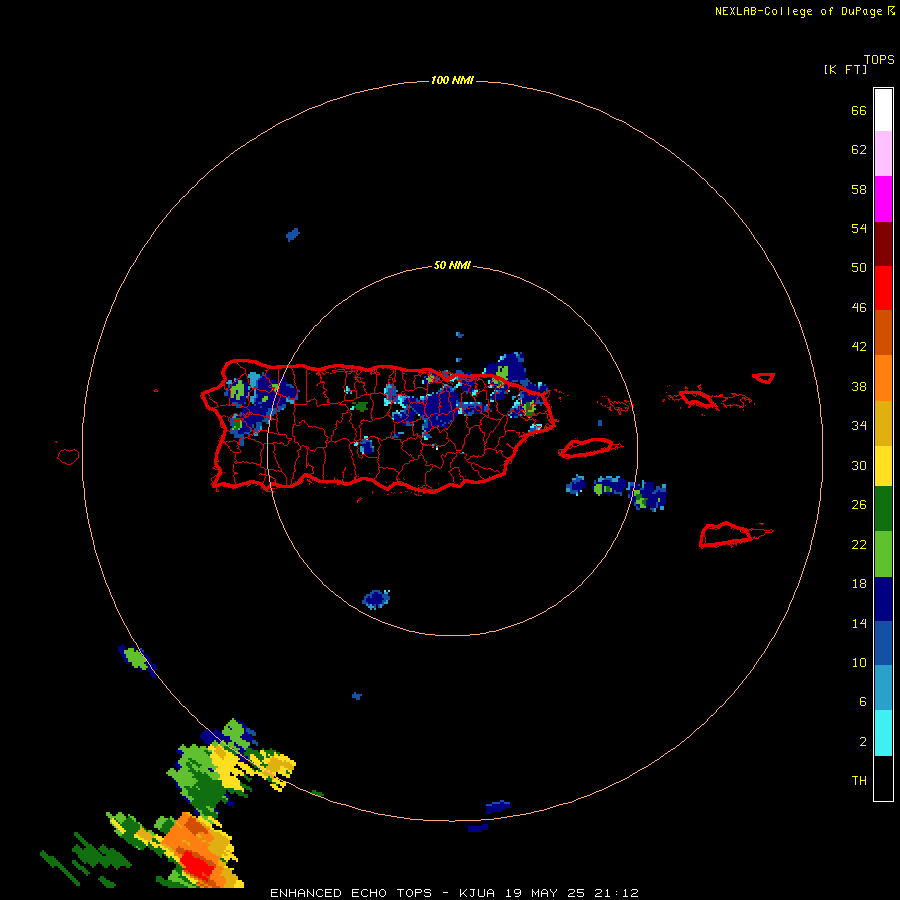Click the legend value 62
Viewport: 900px width, 900px height.
coord(859,150)
